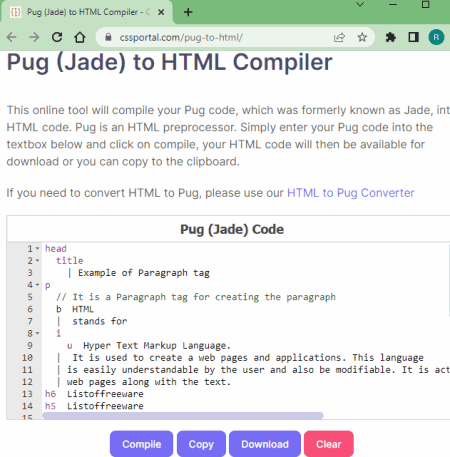This screenshot has width=450, height=457.
Task: Bookmark this page with the star icon
Action: 362,37
